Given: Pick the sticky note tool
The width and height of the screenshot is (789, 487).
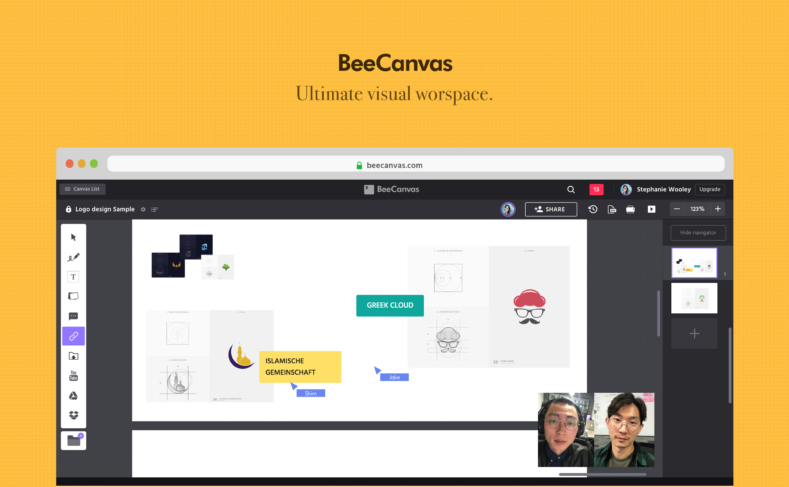Looking at the screenshot, I should [x=73, y=296].
